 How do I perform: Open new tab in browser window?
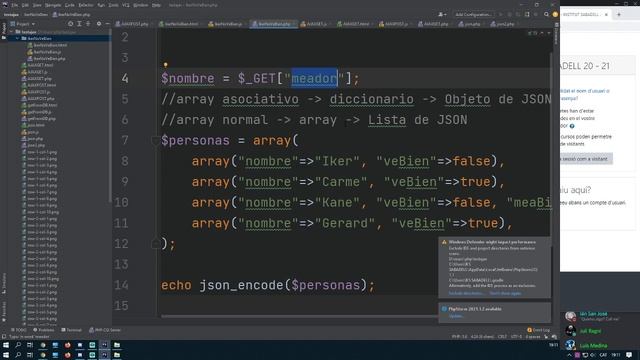[619, 14]
